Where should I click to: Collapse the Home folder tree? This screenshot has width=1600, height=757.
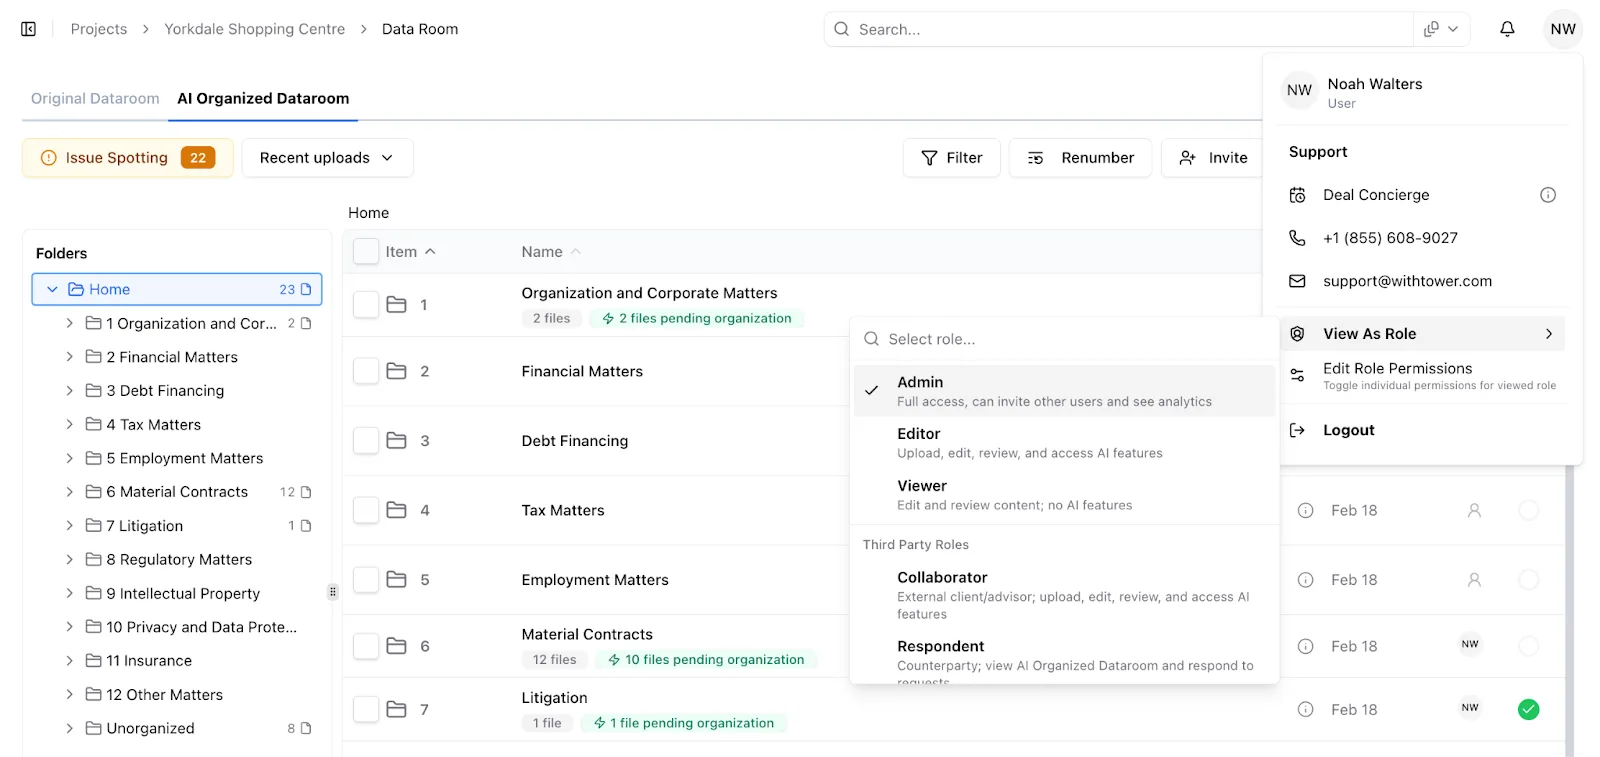(x=52, y=289)
